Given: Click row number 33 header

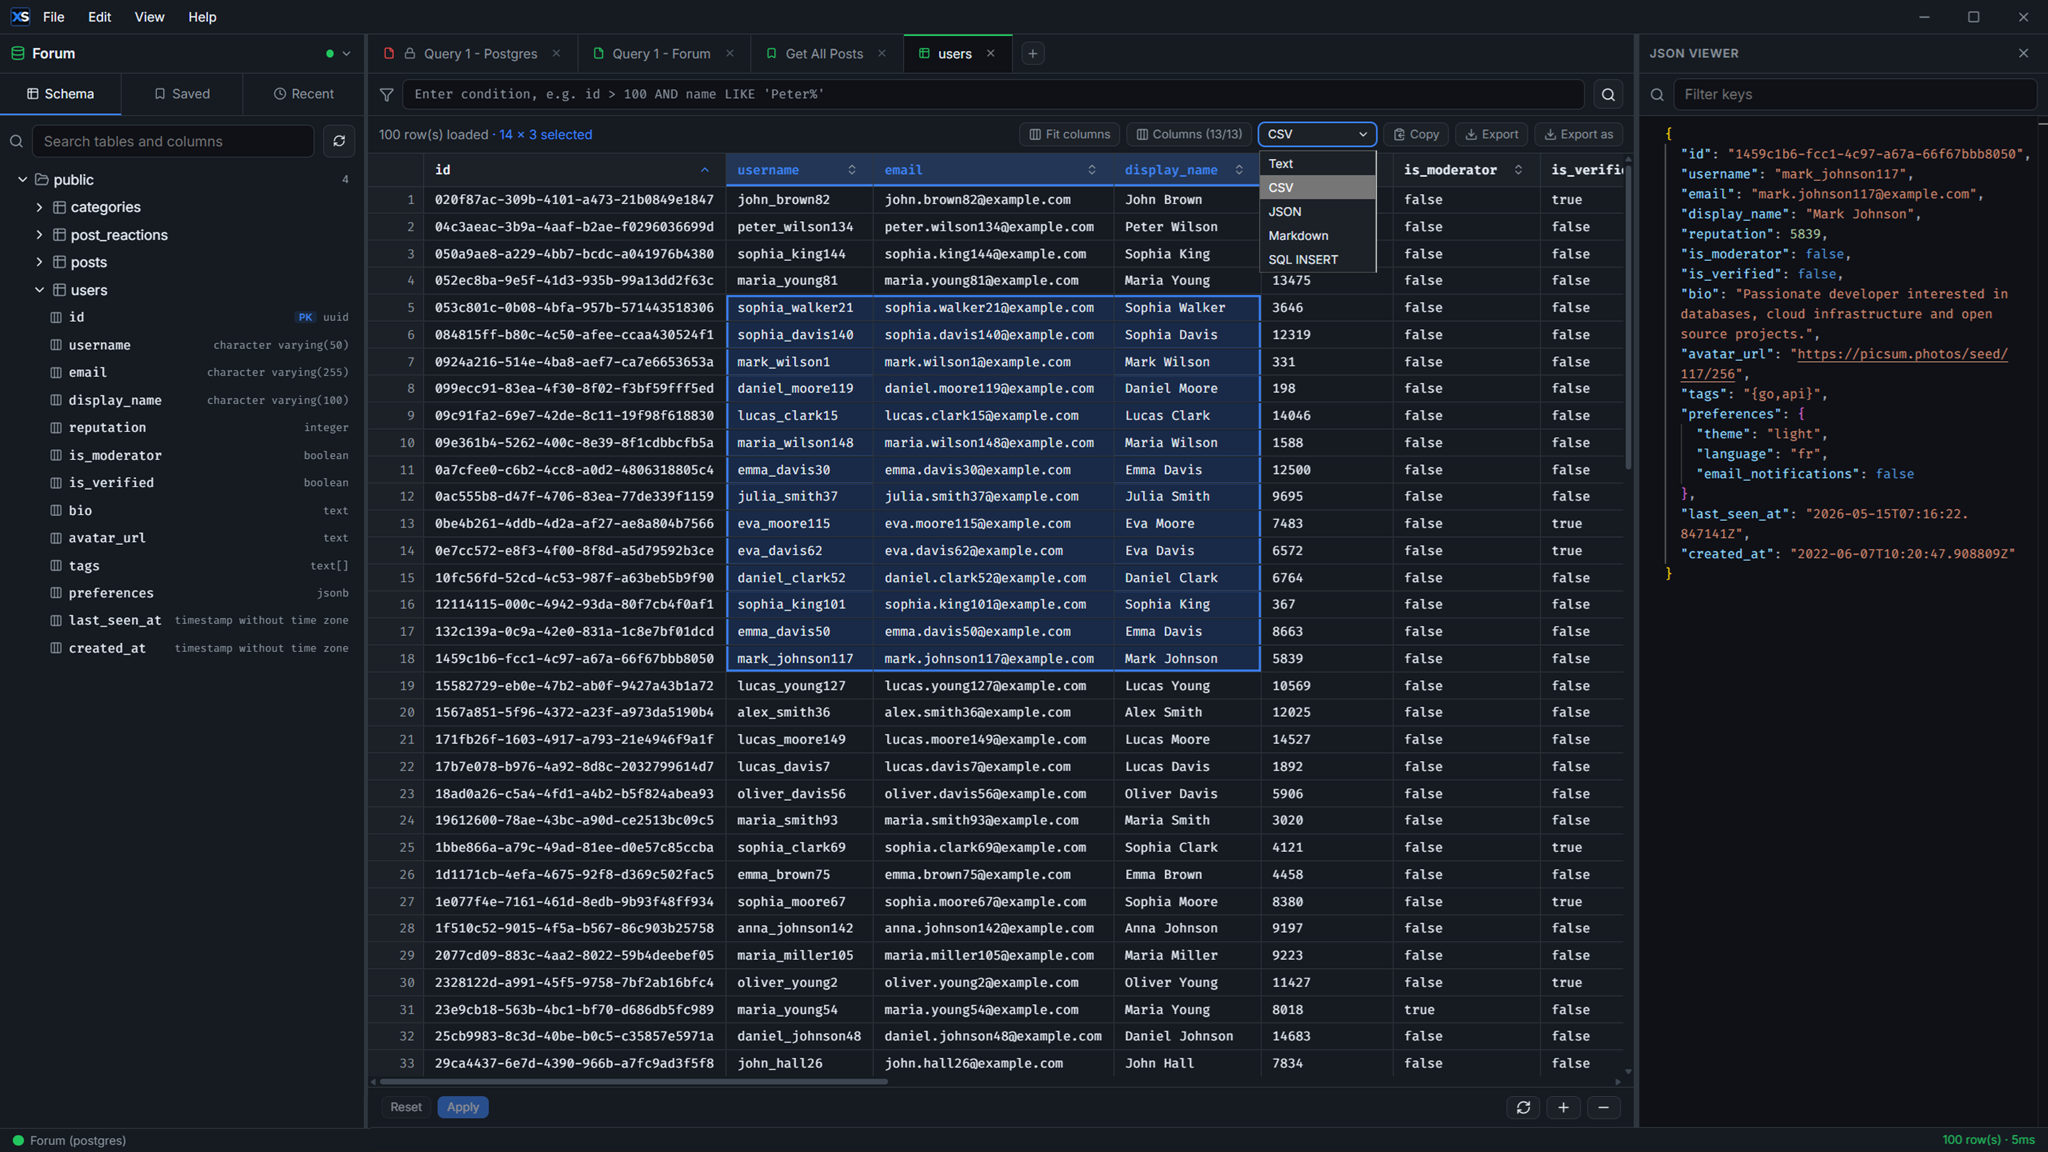Looking at the screenshot, I should click(x=396, y=1064).
